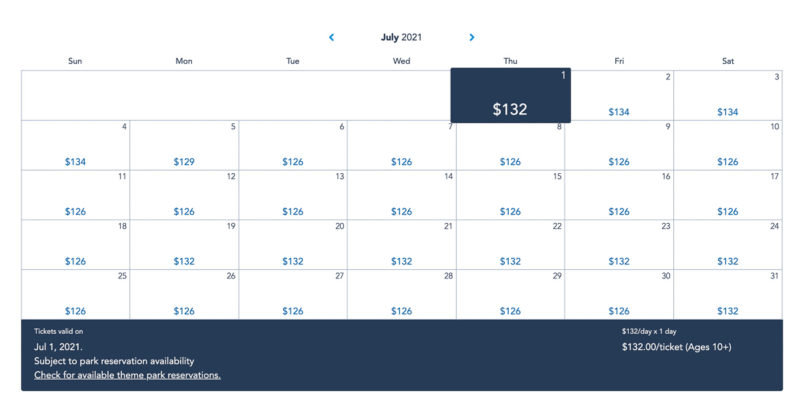800x401 pixels.
Task: Choose Sunday July 25 at $126
Action: 76,294
